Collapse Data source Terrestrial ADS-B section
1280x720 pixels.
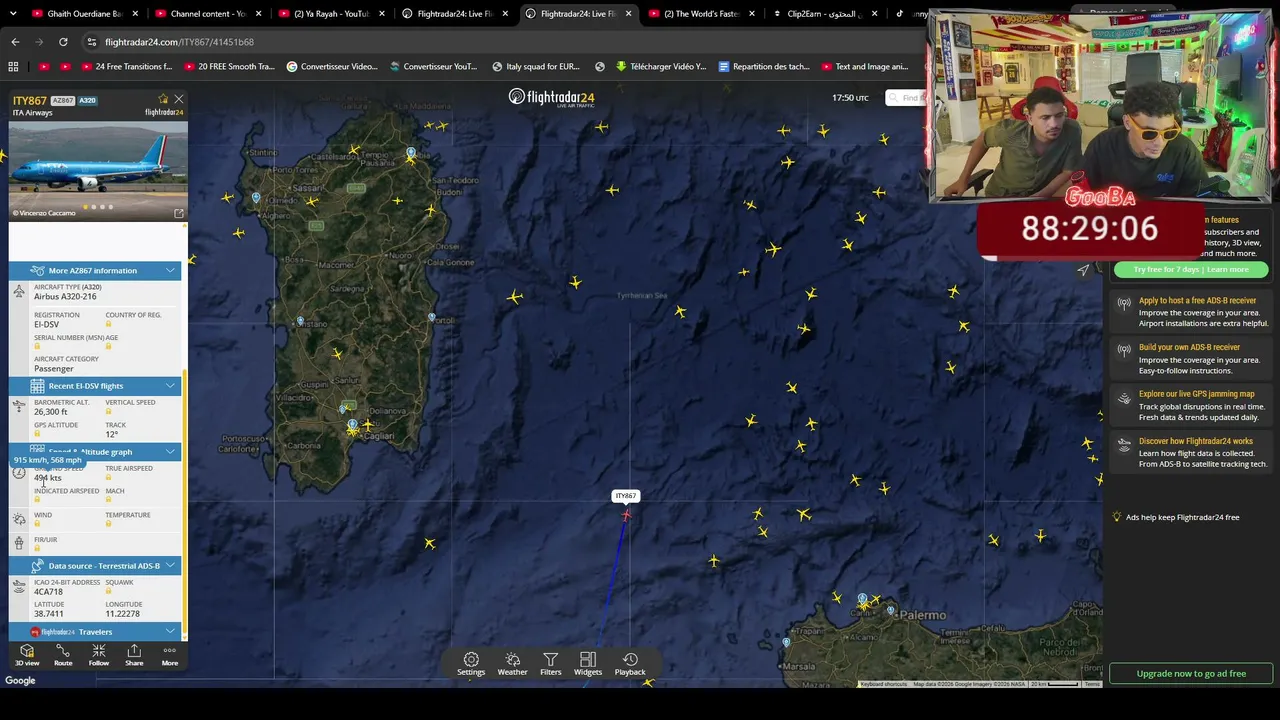point(95,565)
